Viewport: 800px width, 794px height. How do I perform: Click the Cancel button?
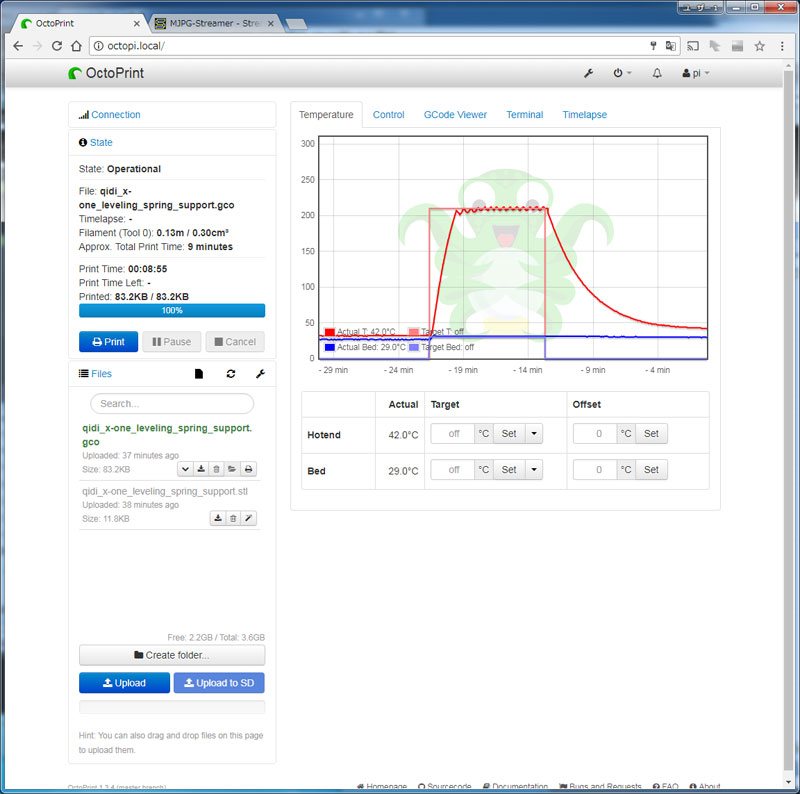click(x=235, y=342)
